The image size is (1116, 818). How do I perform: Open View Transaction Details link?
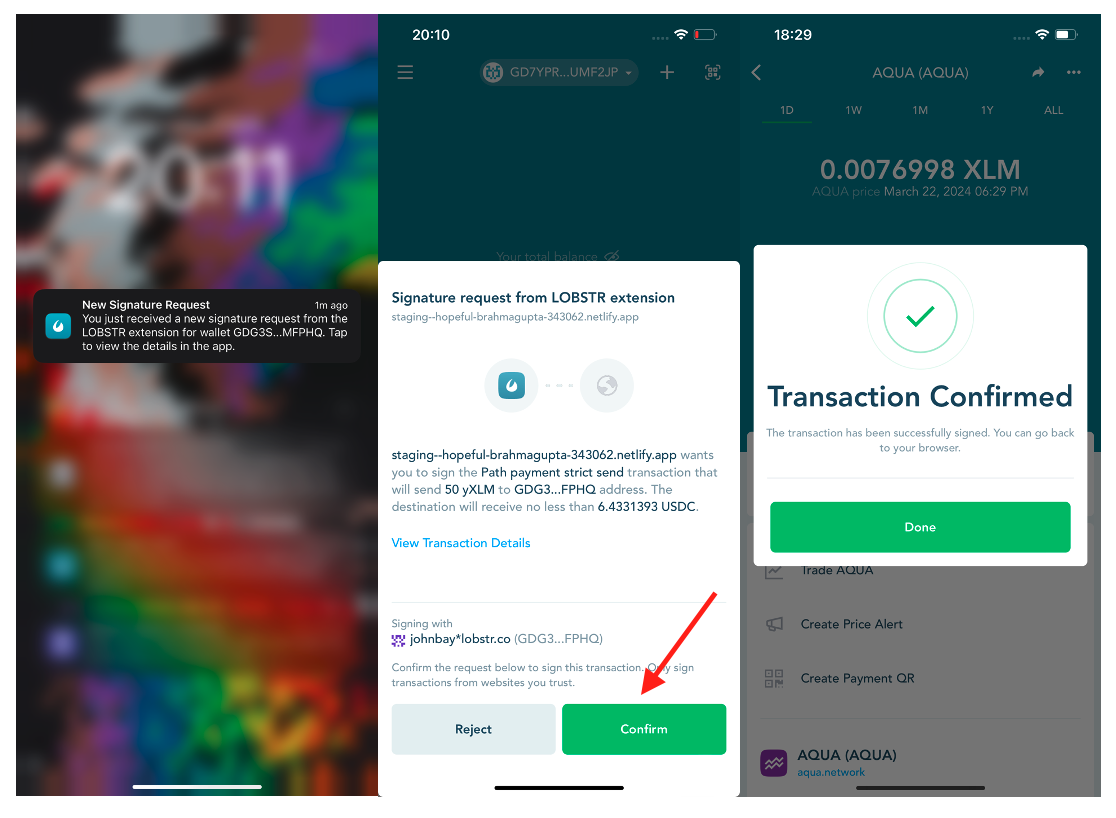pyautogui.click(x=460, y=543)
